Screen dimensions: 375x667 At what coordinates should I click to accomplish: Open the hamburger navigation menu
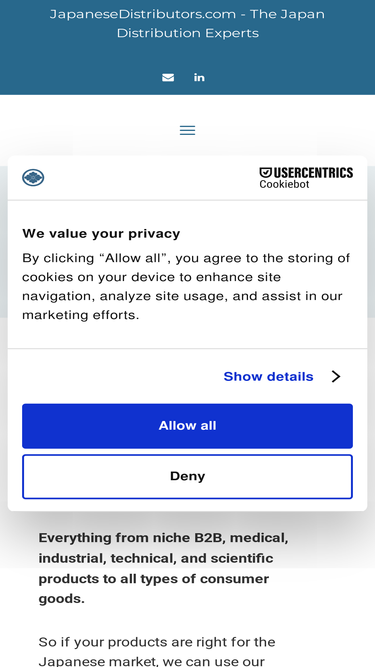(x=188, y=130)
